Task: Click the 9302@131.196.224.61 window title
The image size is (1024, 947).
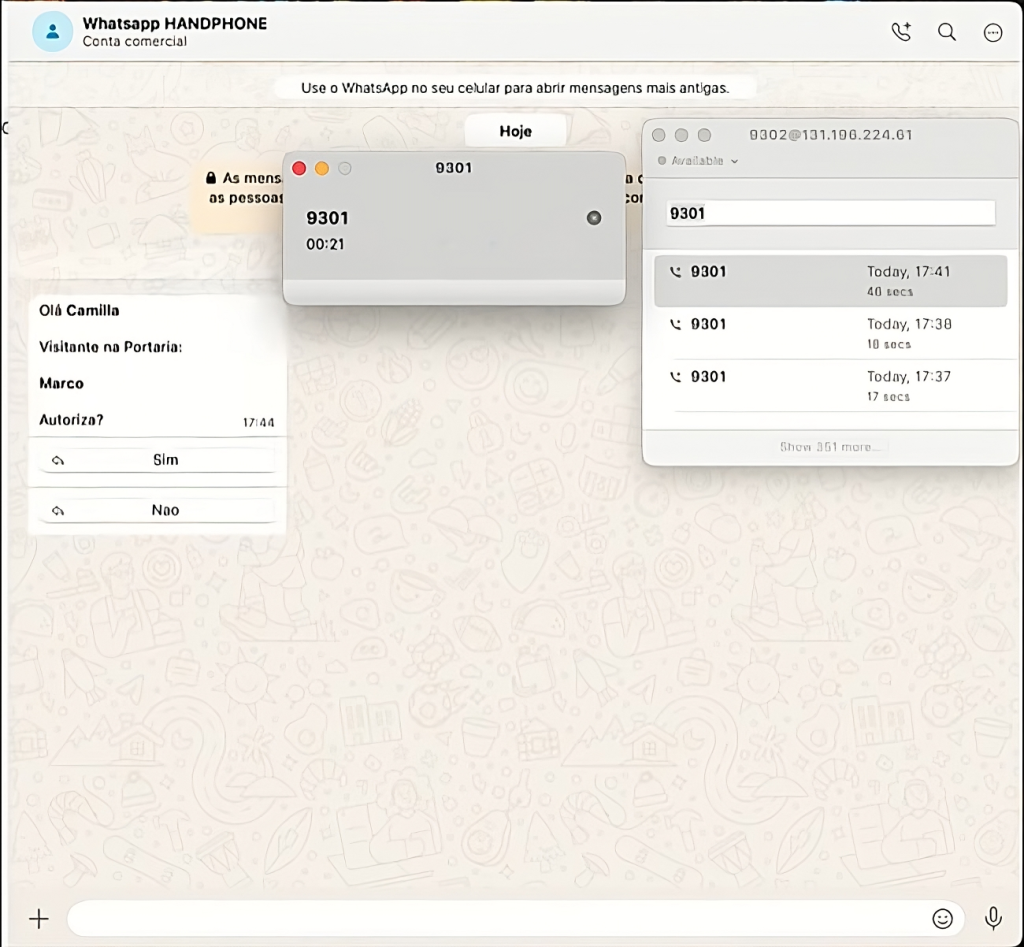Action: tap(830, 135)
